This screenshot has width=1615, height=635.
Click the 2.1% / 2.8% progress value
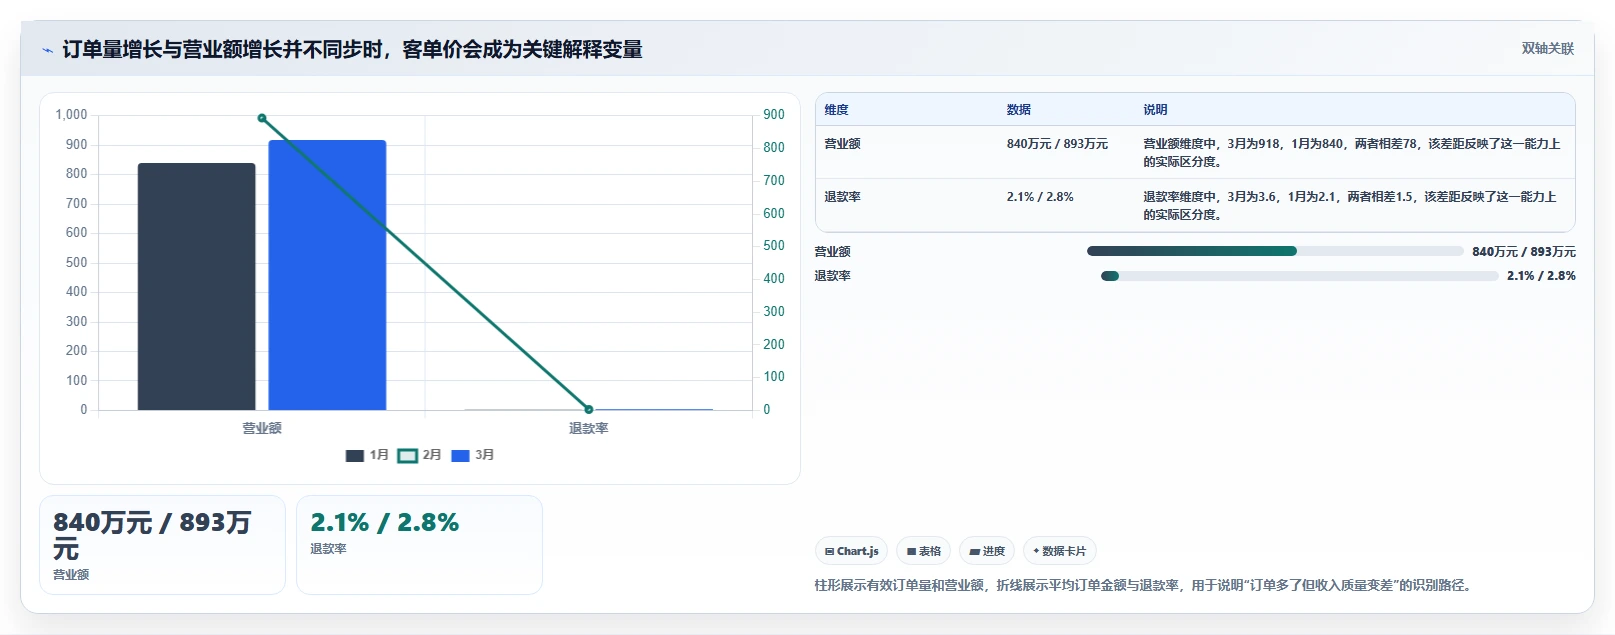click(1541, 276)
